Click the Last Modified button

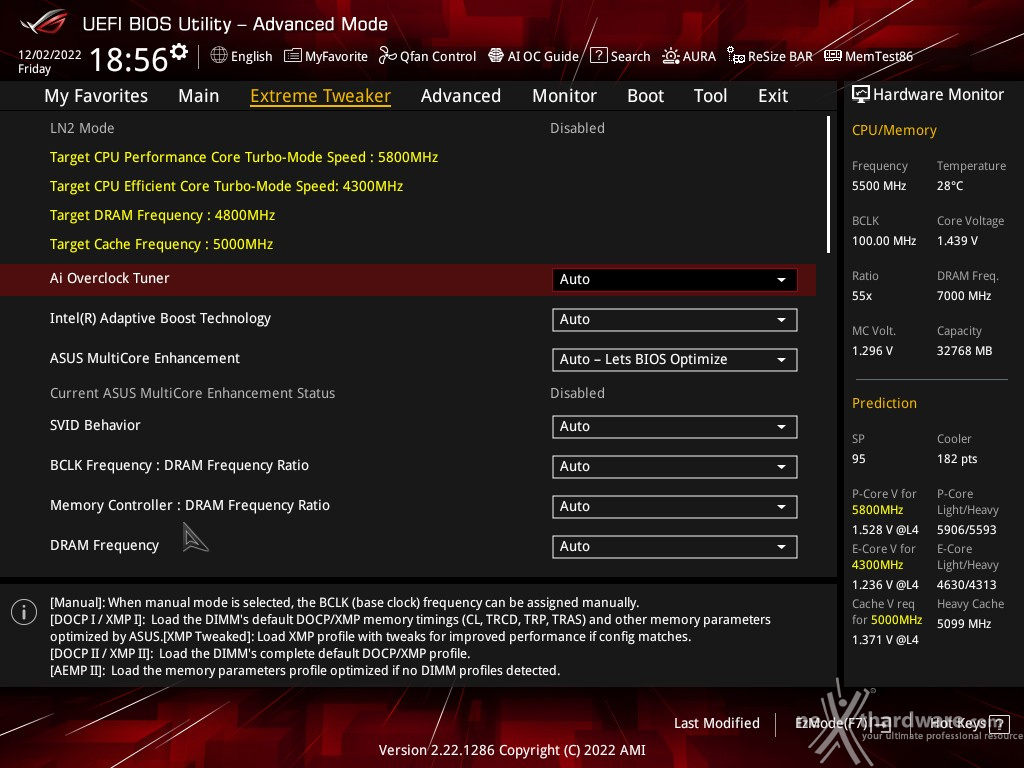click(716, 723)
